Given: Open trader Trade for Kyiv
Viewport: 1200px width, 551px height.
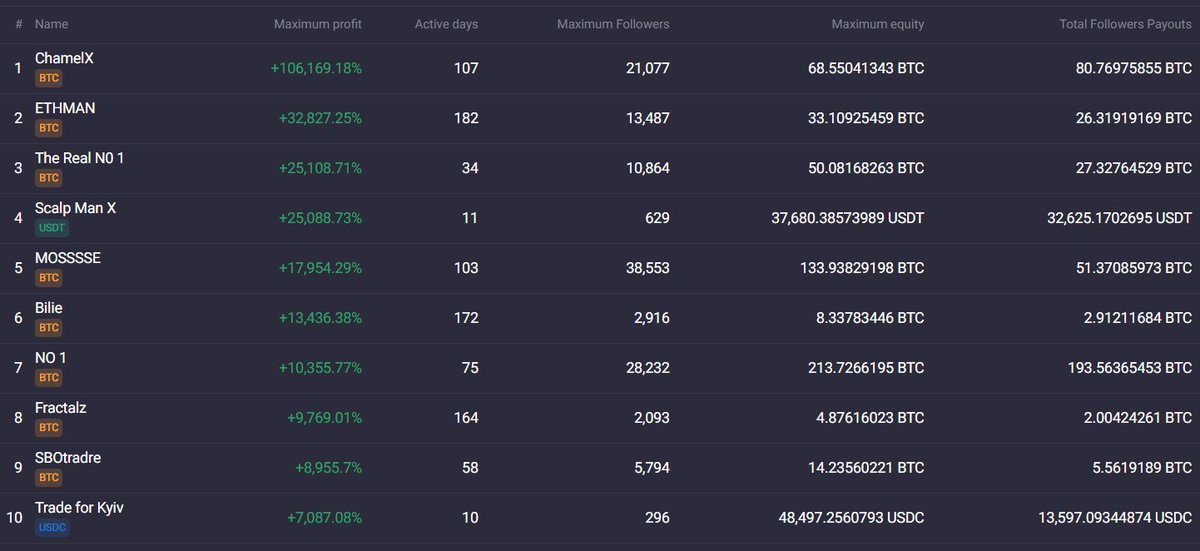Looking at the screenshot, I should (79, 508).
